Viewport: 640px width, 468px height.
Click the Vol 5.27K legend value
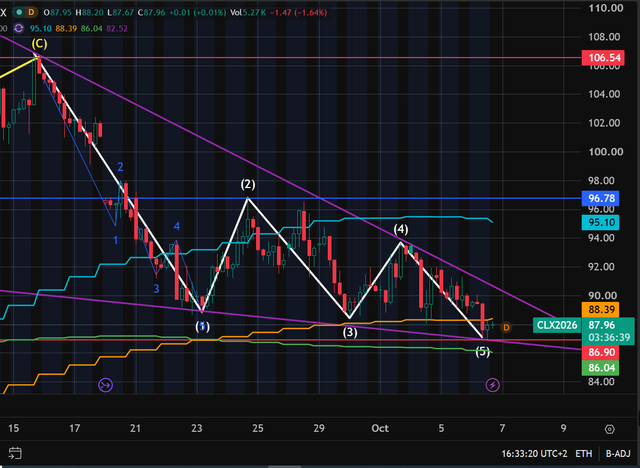coord(248,13)
